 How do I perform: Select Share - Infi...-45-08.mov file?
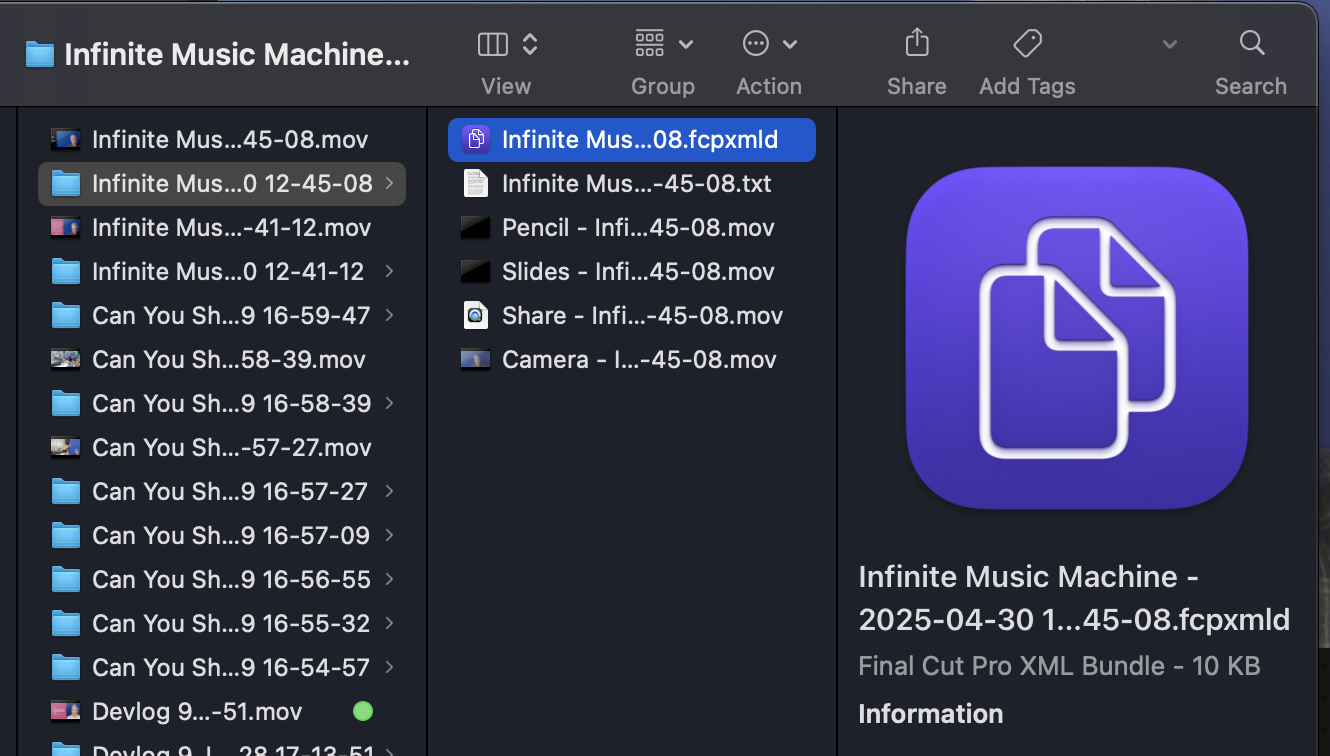pos(642,316)
